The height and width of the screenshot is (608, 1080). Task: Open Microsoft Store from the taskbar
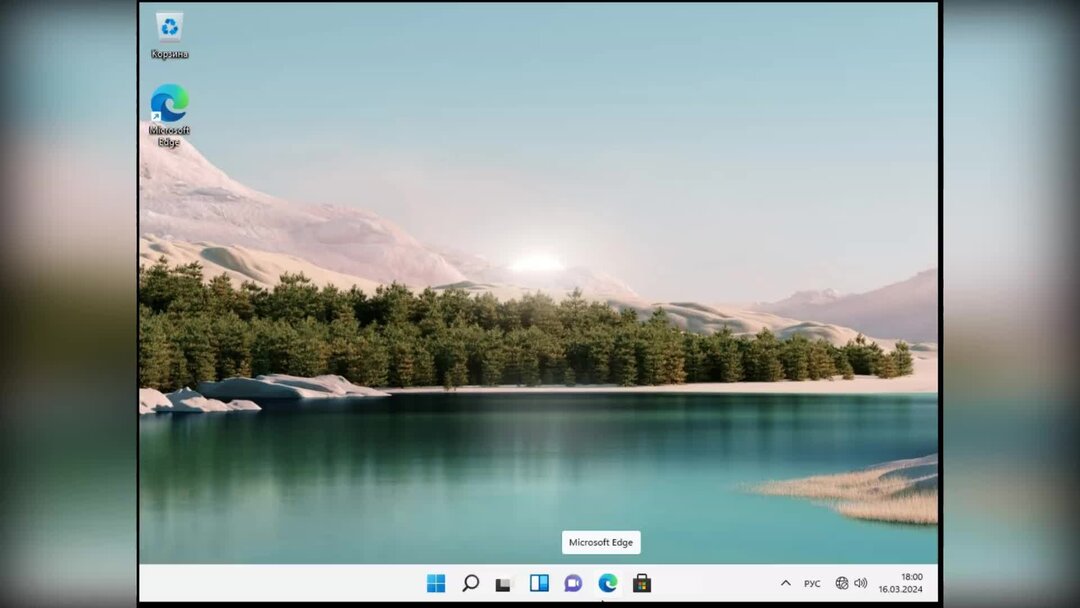tap(642, 583)
